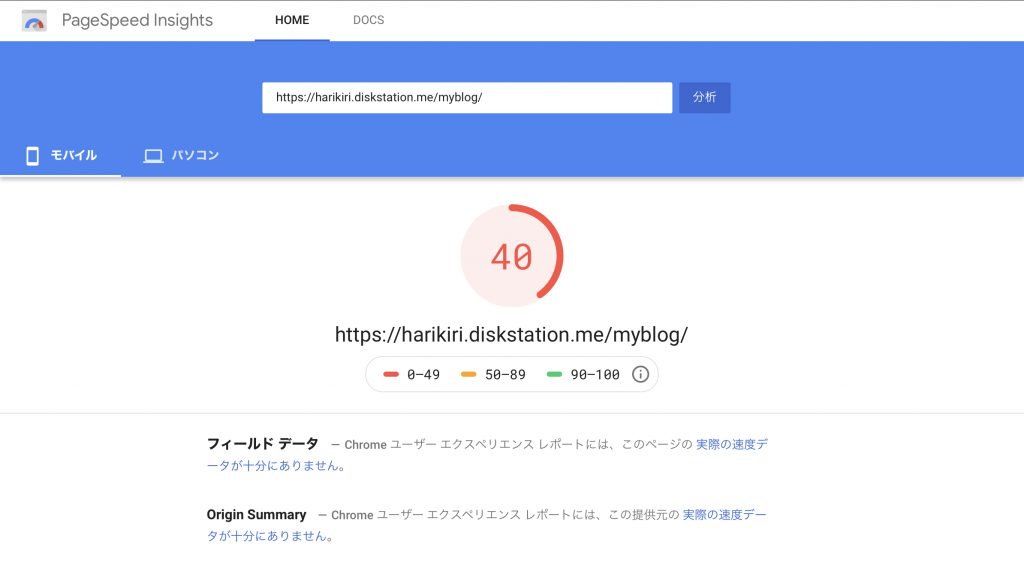Click the PageSpeed Insights title text
This screenshot has height=584, width=1024.
point(137,20)
